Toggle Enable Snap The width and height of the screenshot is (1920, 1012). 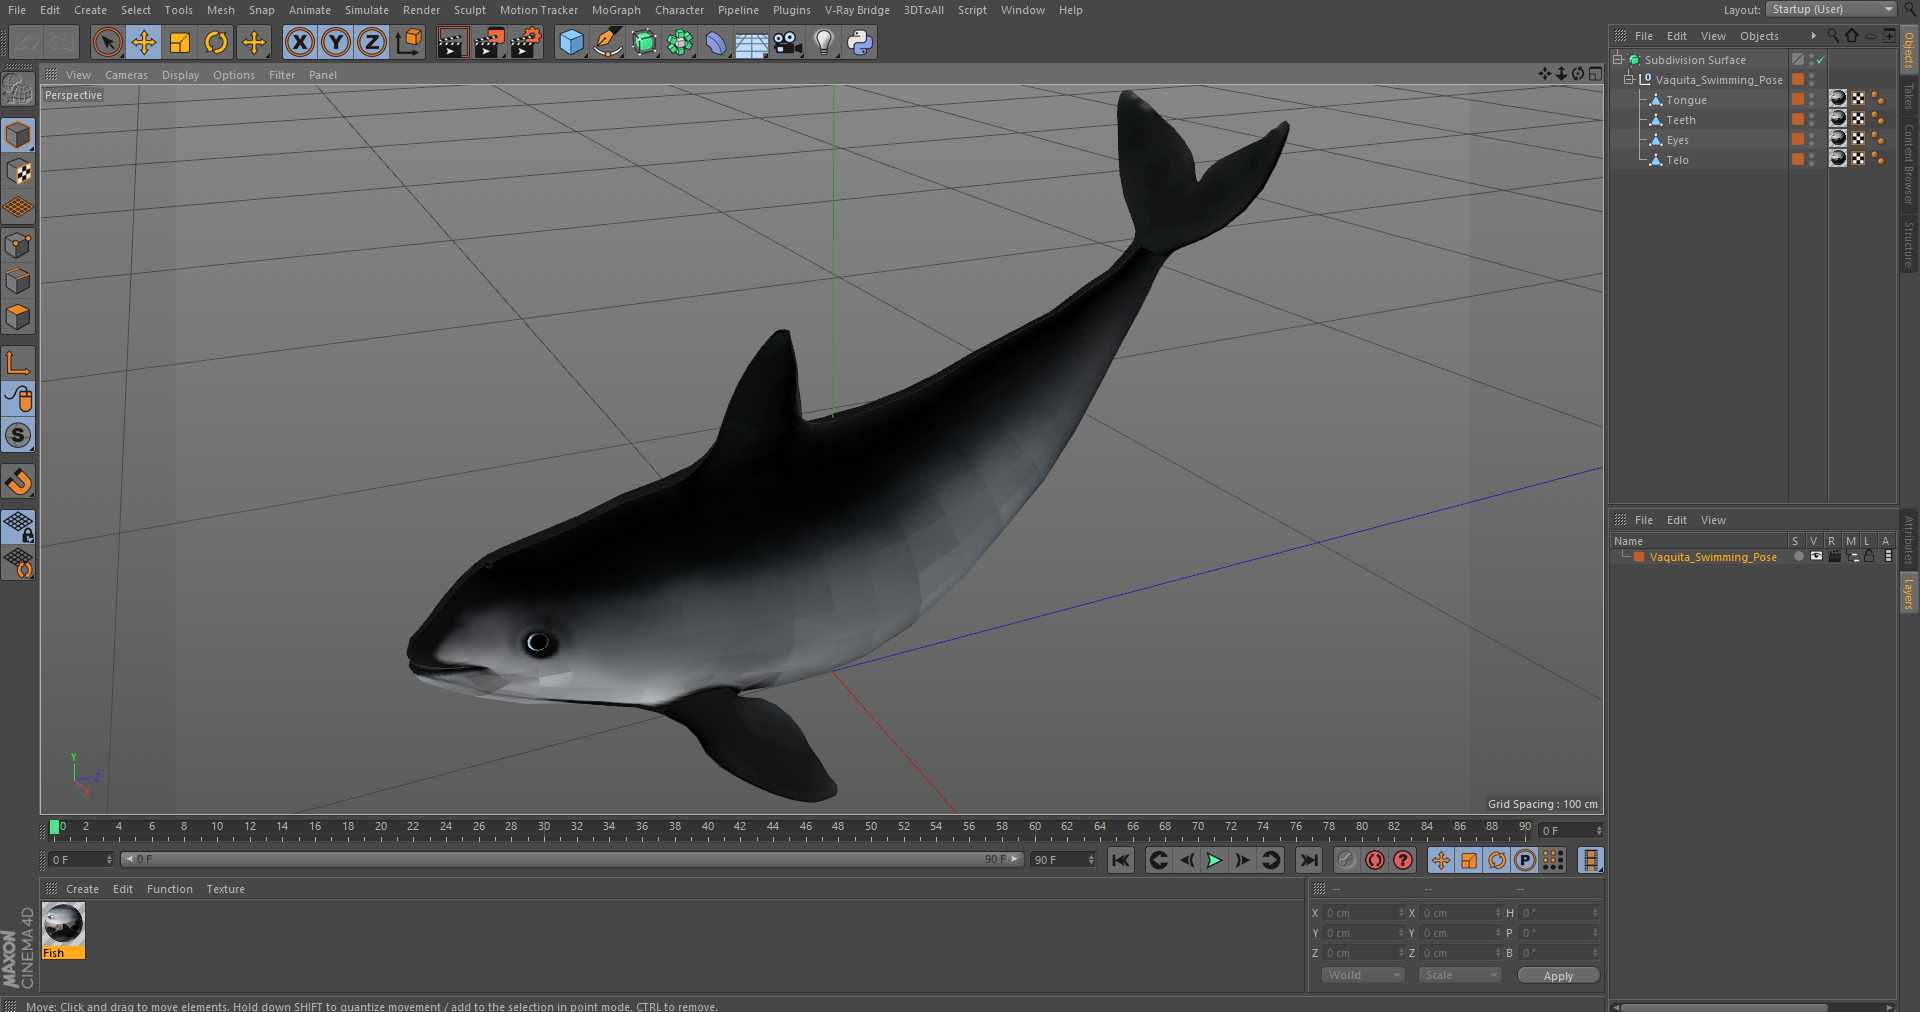click(18, 482)
